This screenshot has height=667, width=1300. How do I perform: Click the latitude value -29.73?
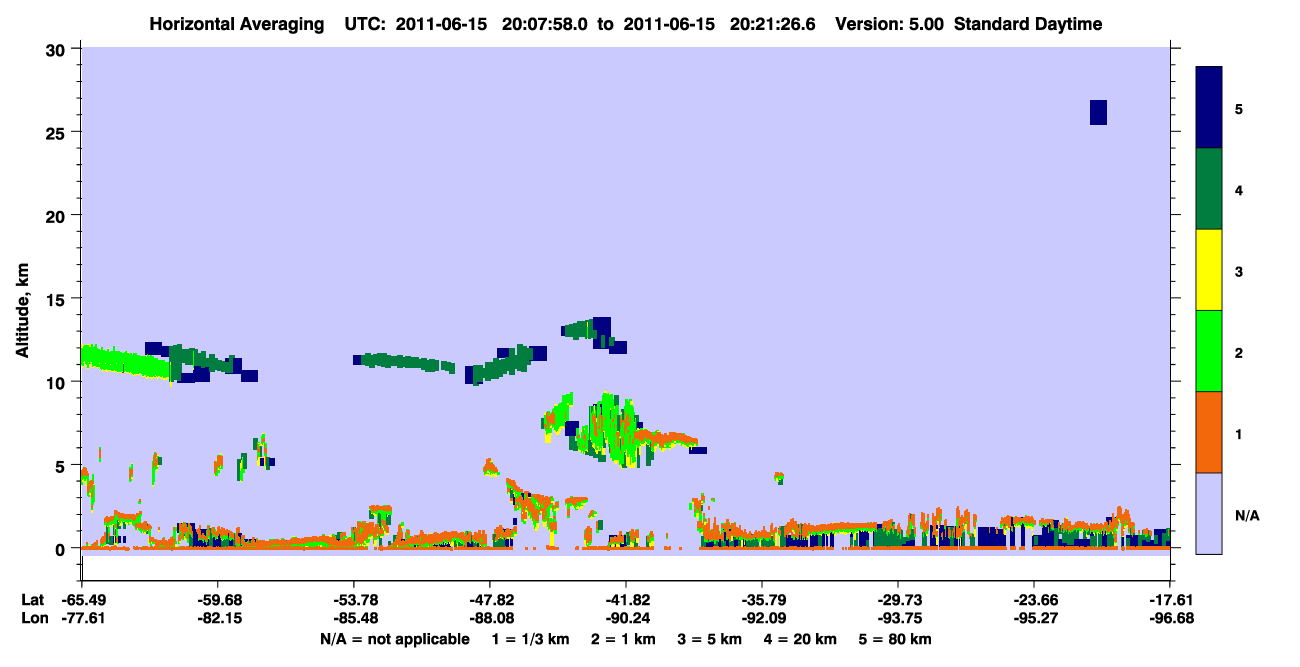coord(898,600)
